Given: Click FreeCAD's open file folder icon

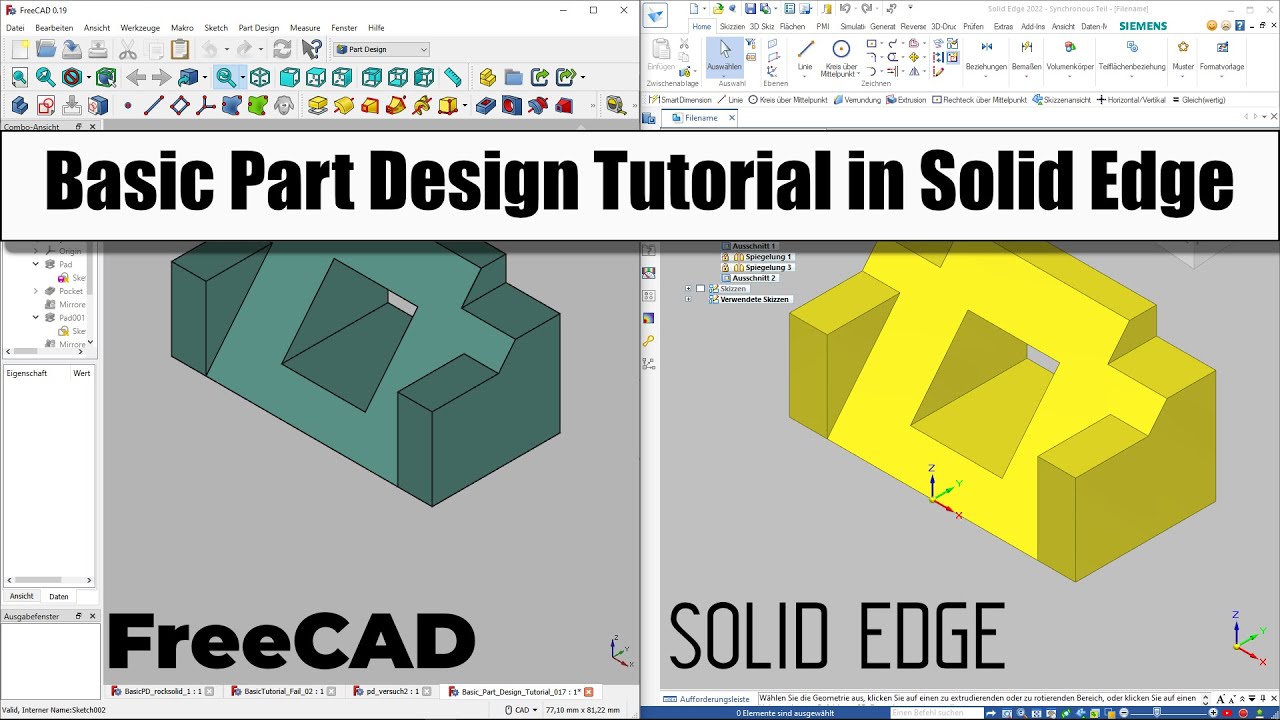Looking at the screenshot, I should point(46,49).
